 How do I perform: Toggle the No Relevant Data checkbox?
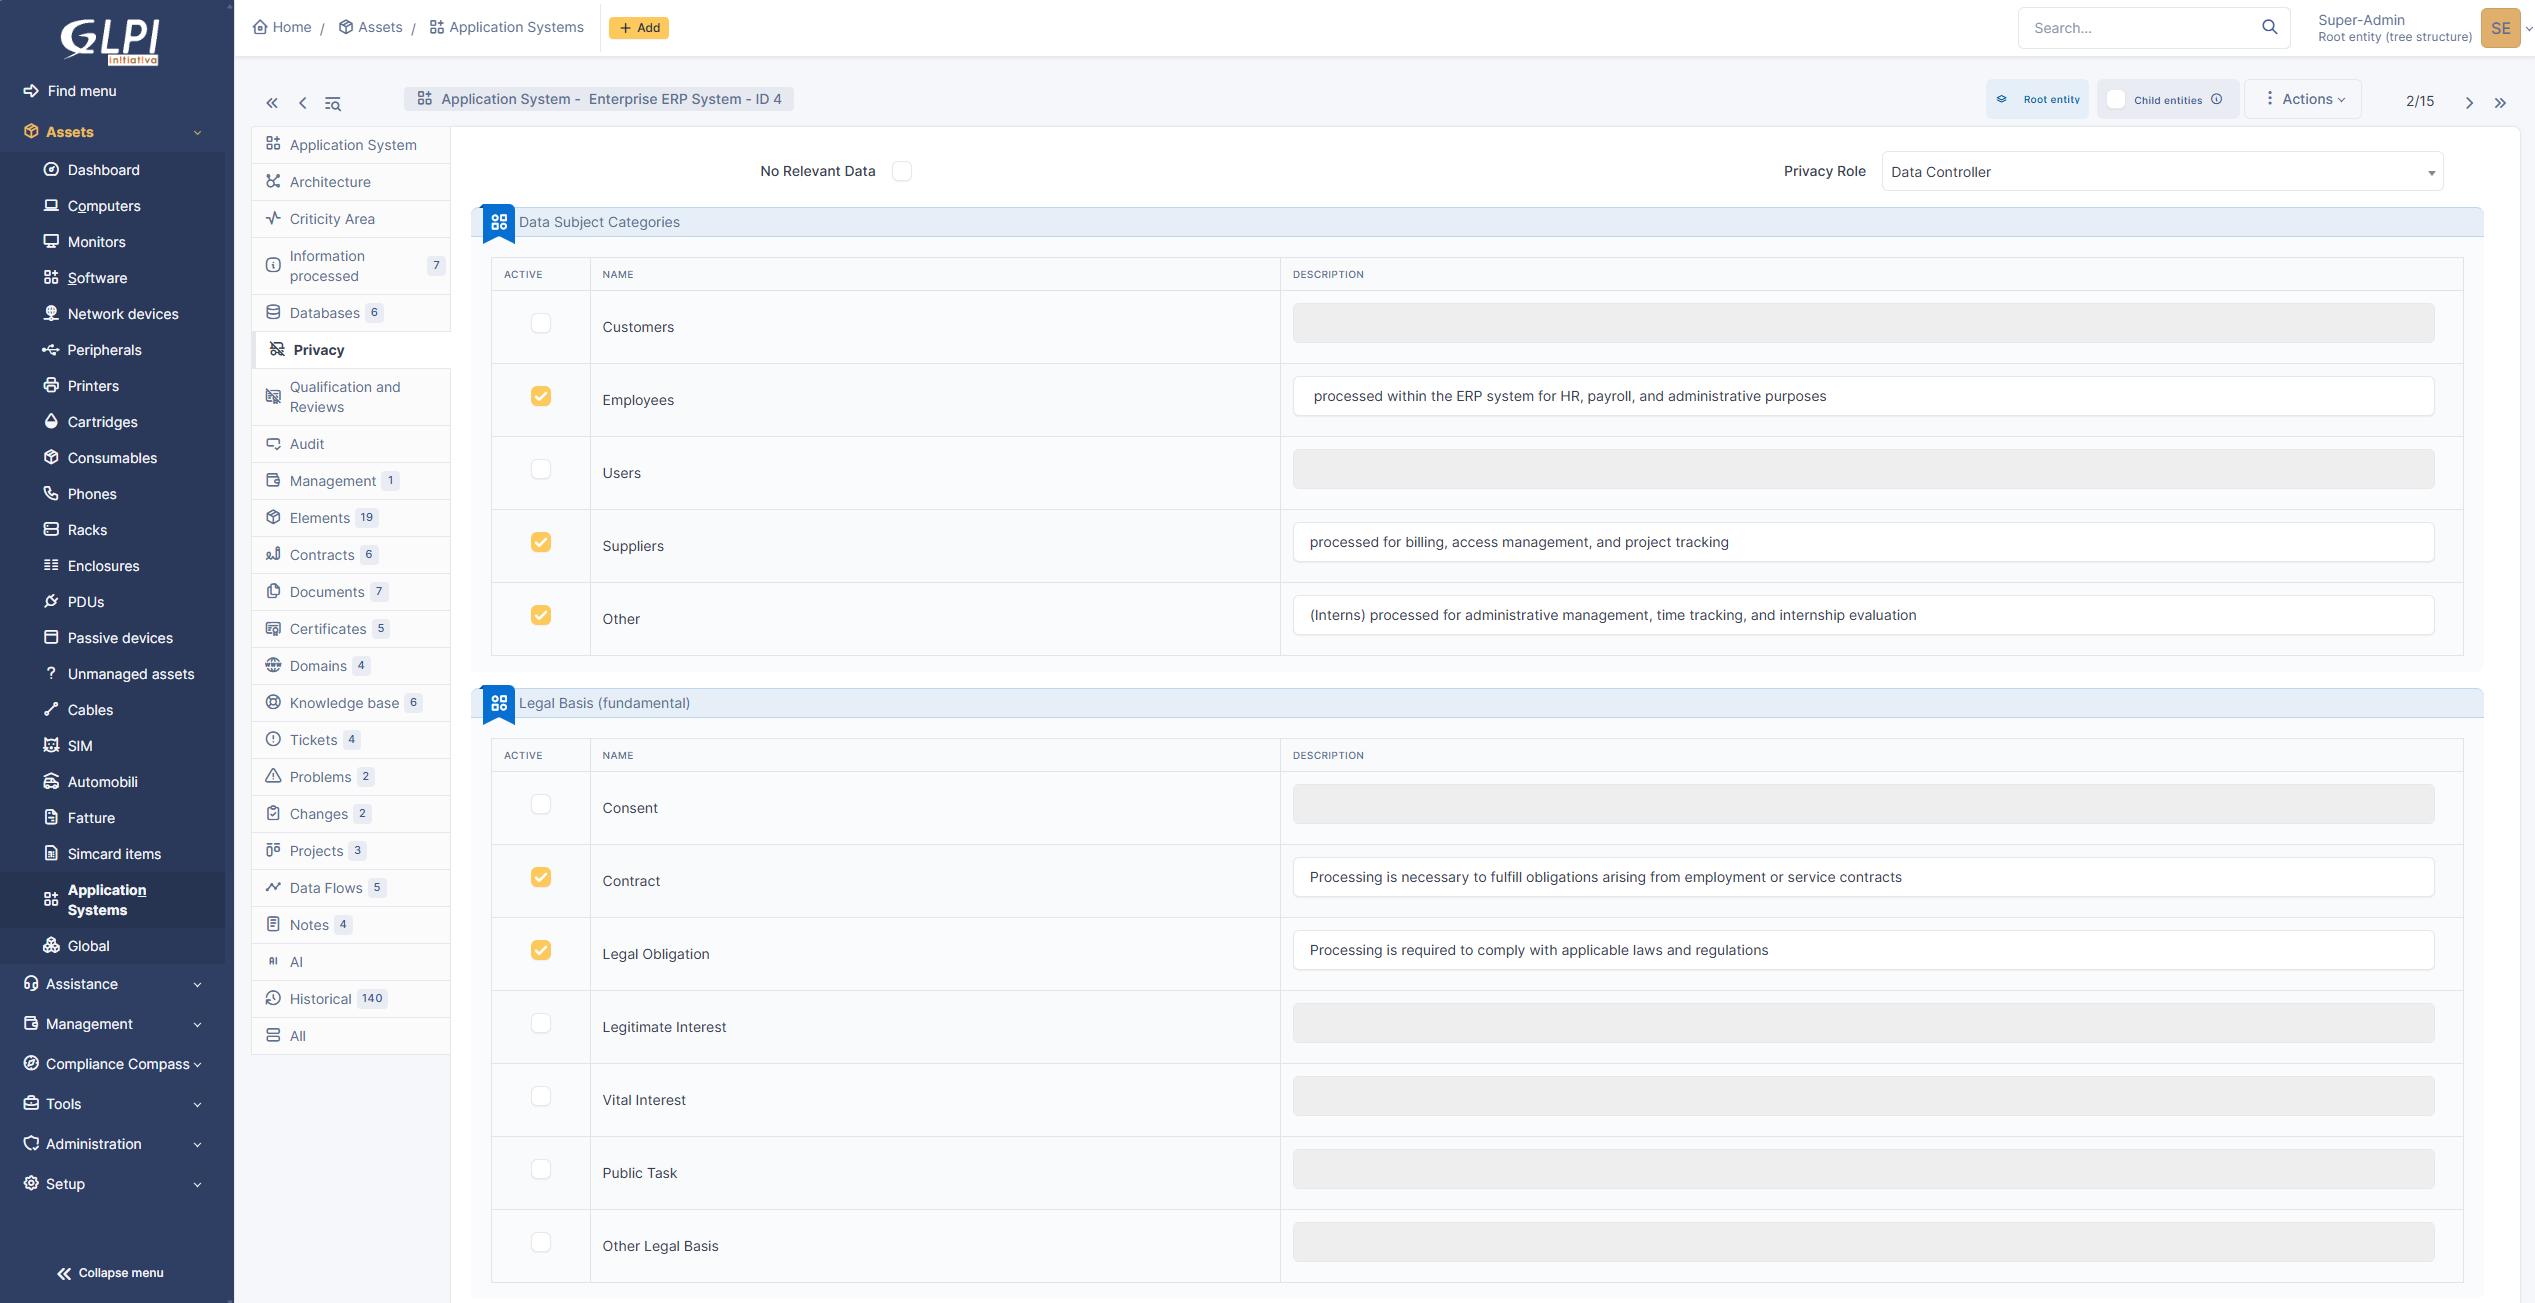click(902, 171)
